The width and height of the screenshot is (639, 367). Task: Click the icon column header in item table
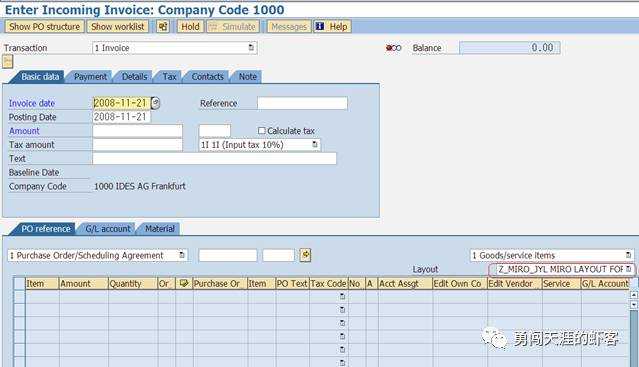pos(184,283)
